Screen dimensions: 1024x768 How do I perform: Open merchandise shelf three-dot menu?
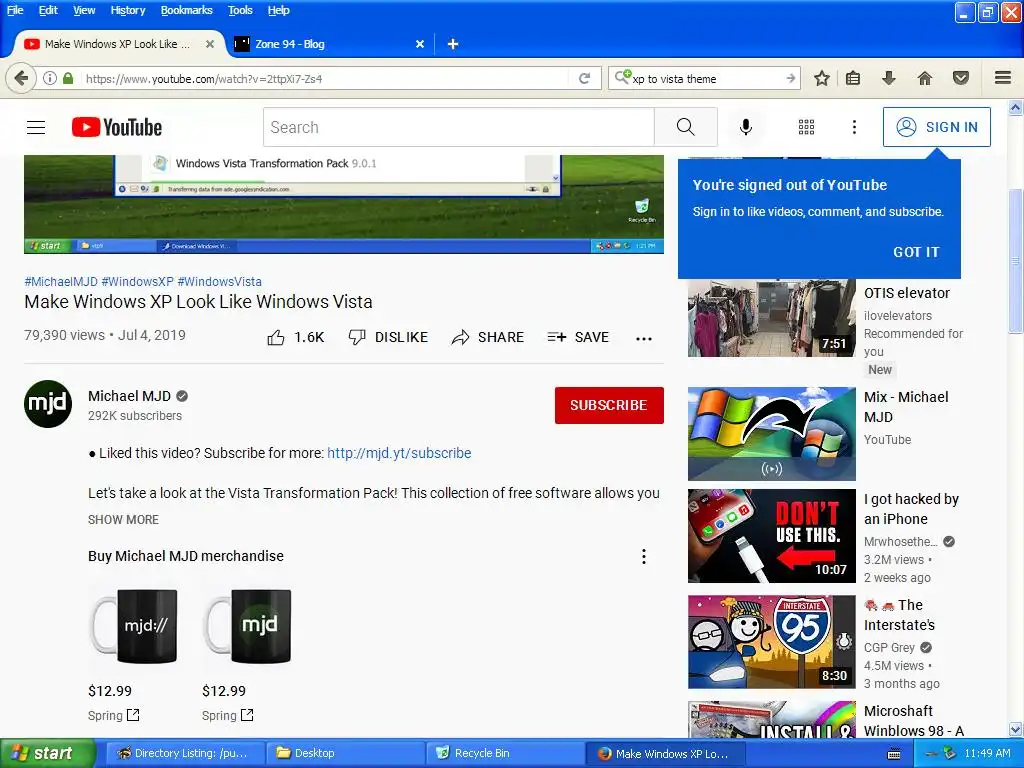[x=644, y=556]
